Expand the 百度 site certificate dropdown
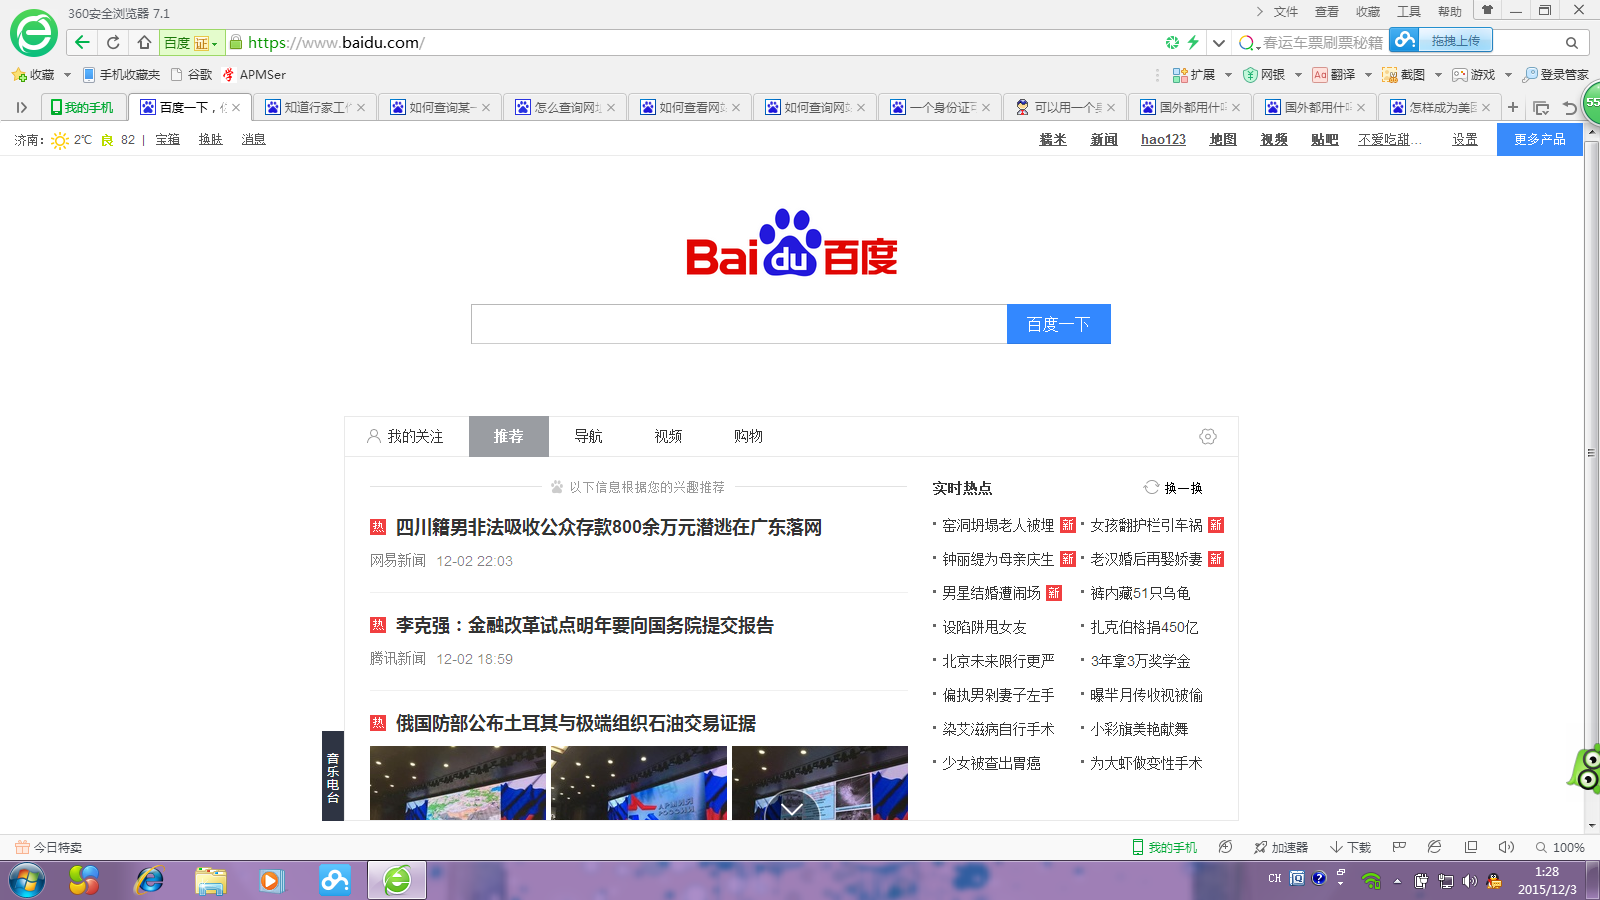The image size is (1600, 900). point(214,43)
